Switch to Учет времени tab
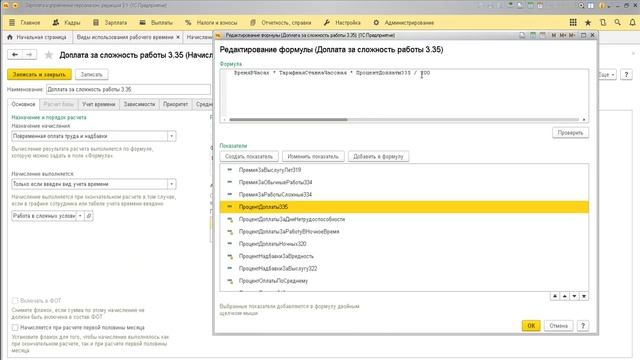 tap(99, 104)
